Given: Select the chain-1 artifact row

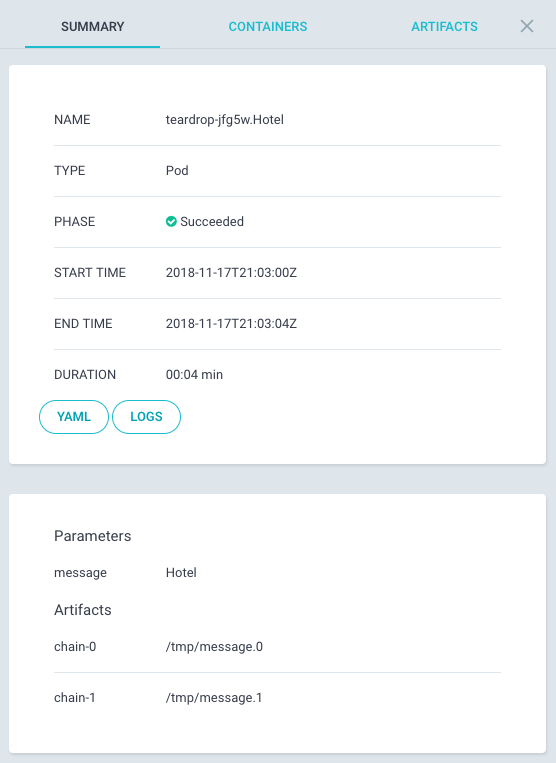Looking at the screenshot, I should [277, 698].
